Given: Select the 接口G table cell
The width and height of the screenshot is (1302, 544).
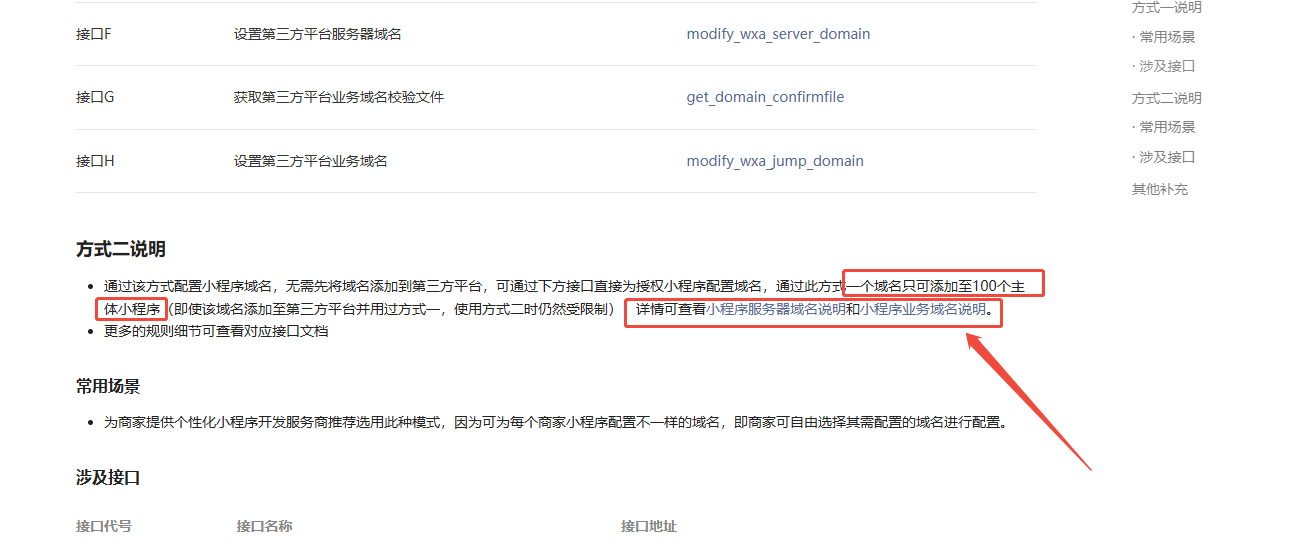Looking at the screenshot, I should click(95, 97).
